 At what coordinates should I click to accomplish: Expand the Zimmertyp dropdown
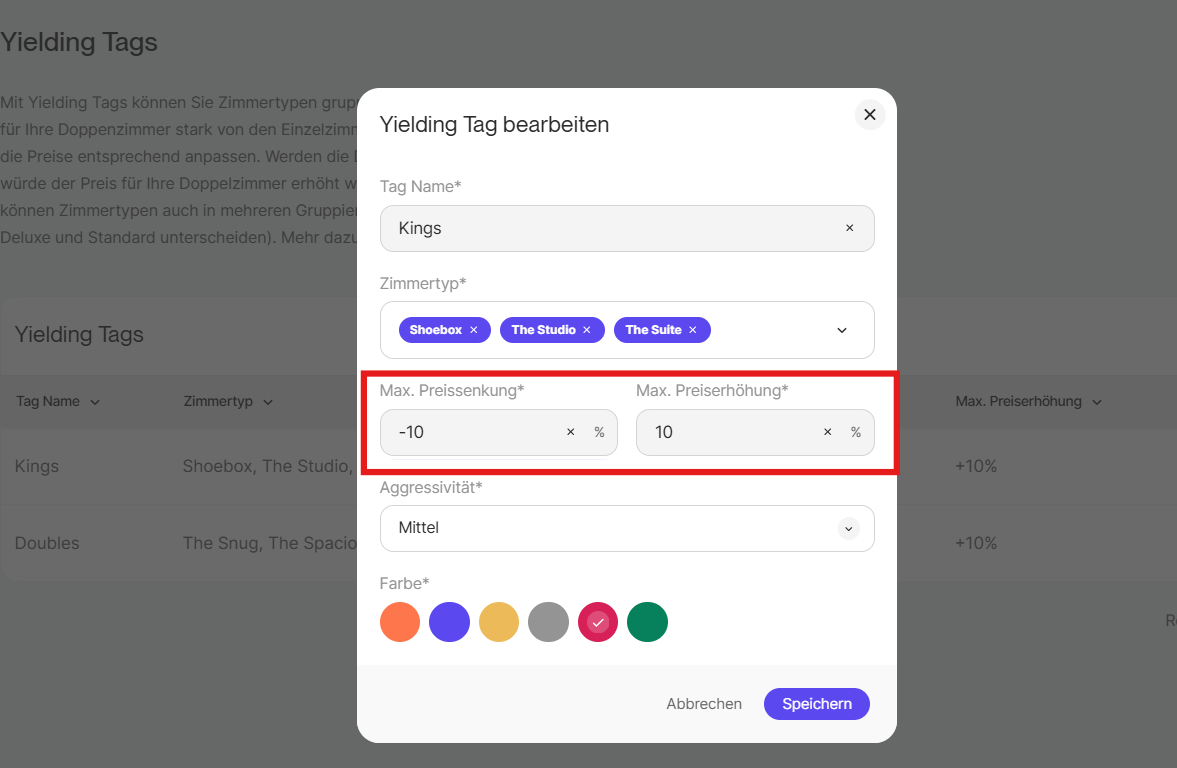pyautogui.click(x=841, y=330)
